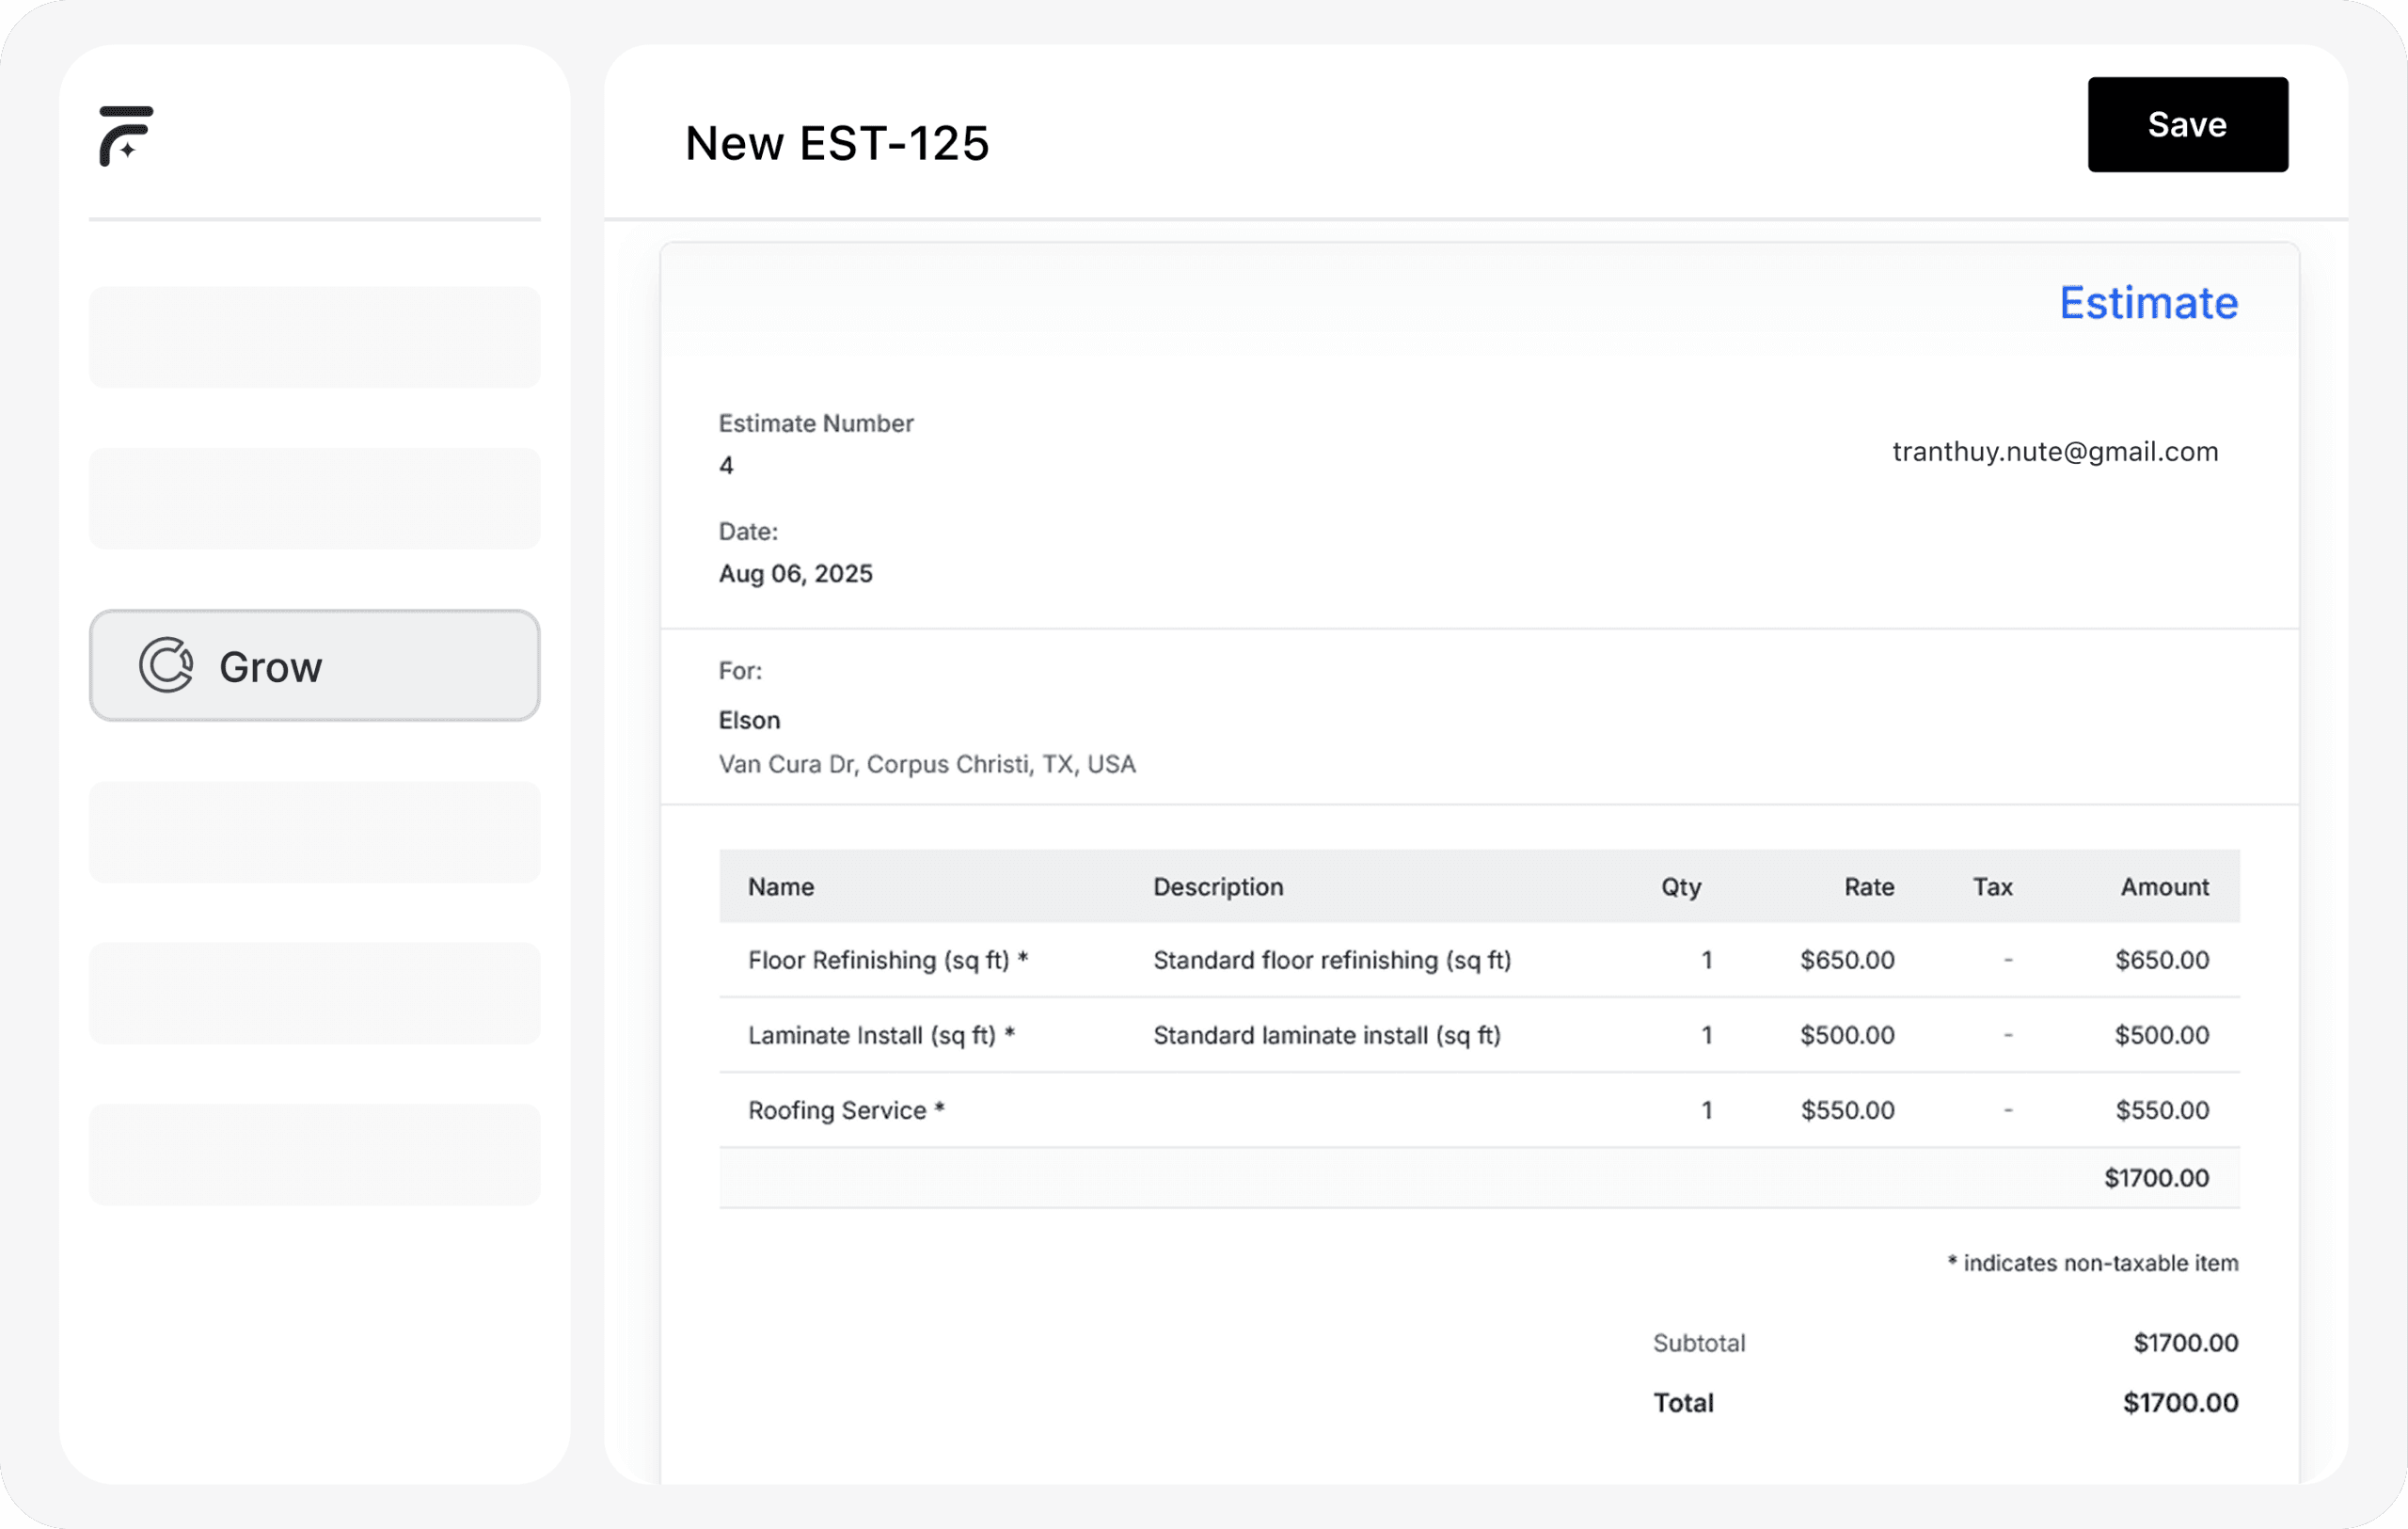Click the Grow circular icon
Screen dimensions: 2408x1529
click(x=166, y=665)
